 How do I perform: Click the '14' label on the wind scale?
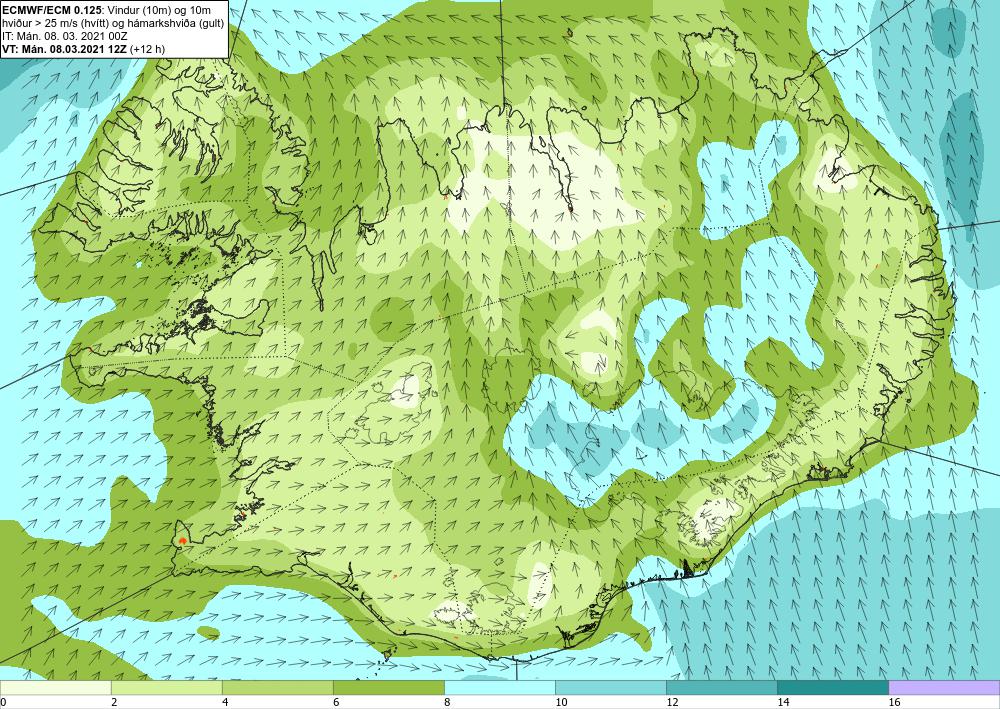[783, 702]
